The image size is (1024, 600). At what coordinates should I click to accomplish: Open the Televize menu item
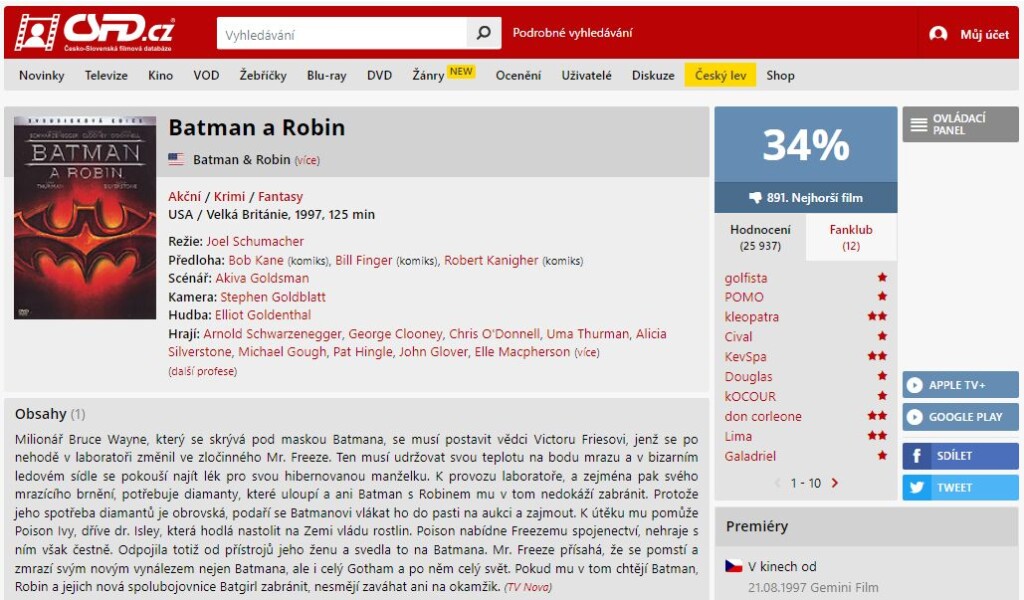tap(106, 76)
